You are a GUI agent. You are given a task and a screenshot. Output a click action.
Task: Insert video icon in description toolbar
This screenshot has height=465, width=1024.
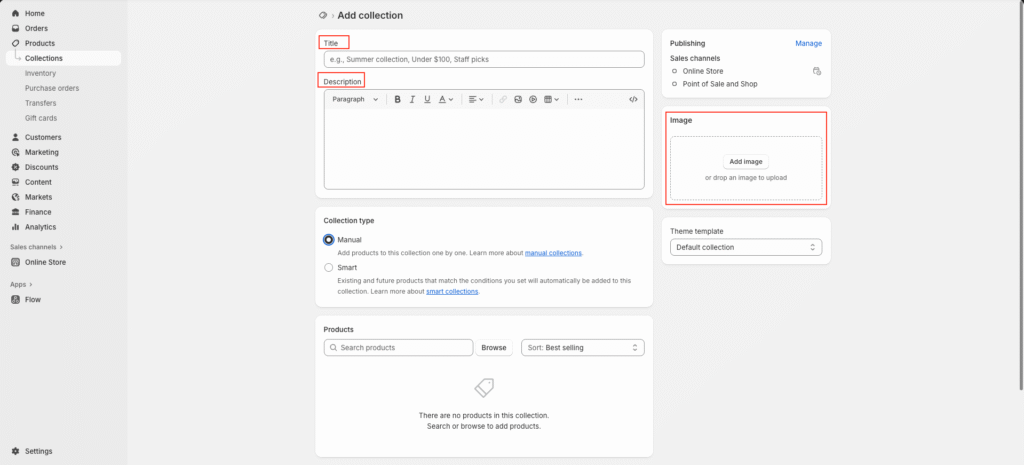533,99
